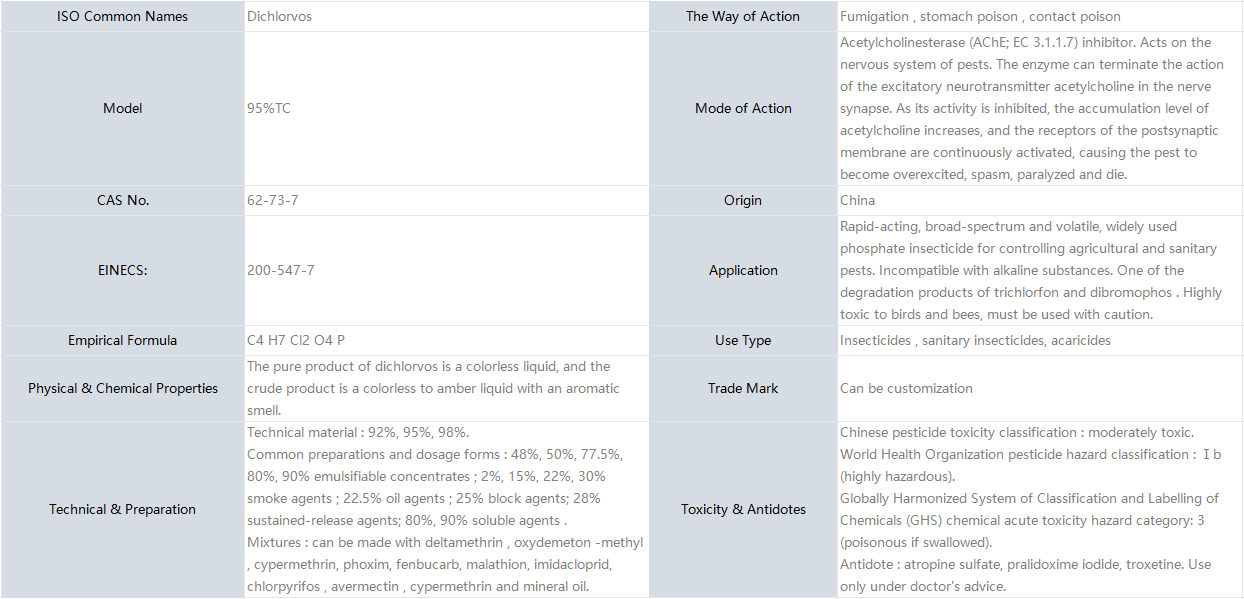
Task: Select the Dichlorvos name value
Action: (279, 16)
